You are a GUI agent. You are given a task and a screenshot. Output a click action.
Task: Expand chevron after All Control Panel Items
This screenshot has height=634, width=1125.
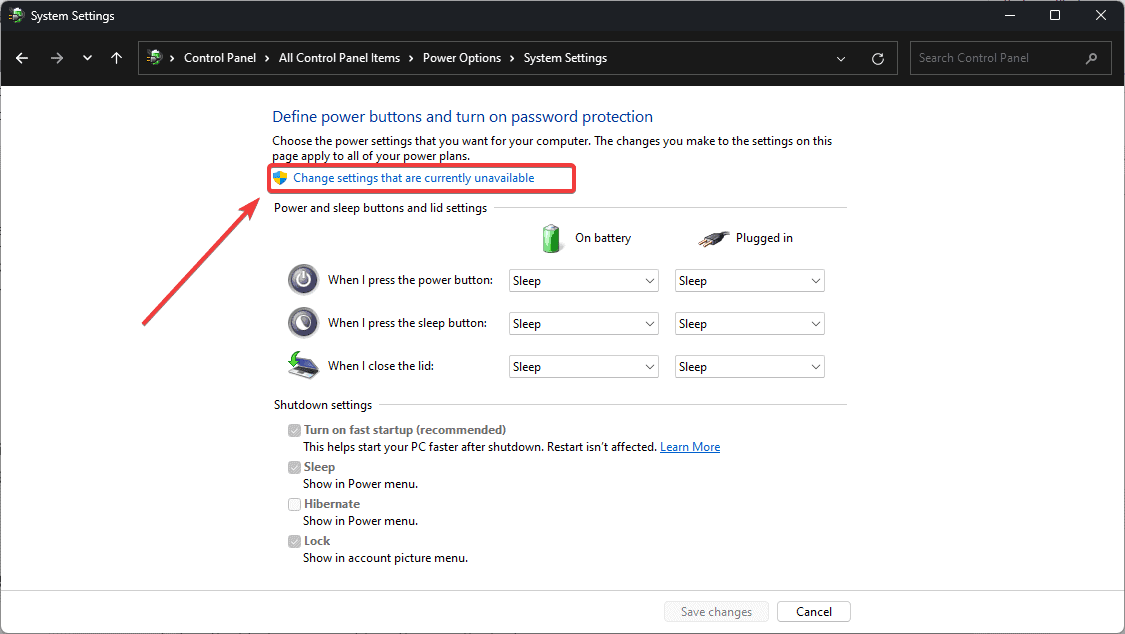[411, 58]
